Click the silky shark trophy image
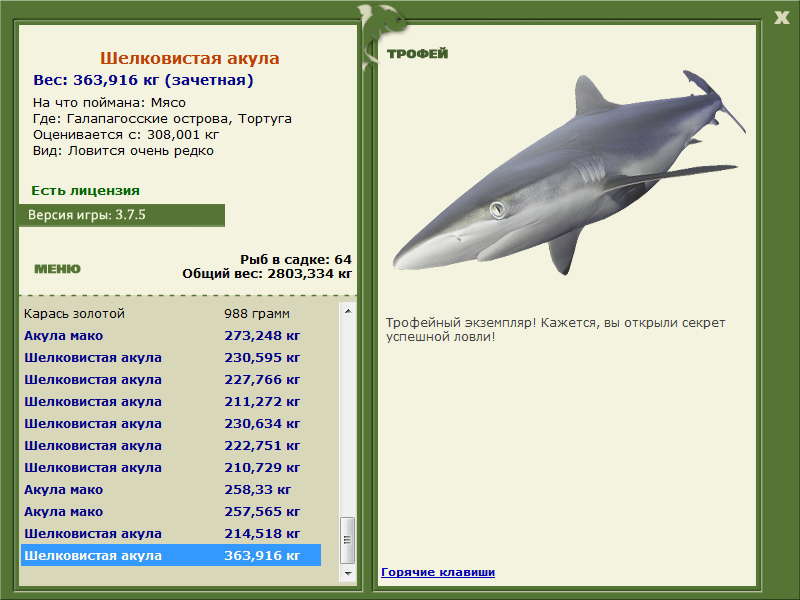 tap(569, 172)
